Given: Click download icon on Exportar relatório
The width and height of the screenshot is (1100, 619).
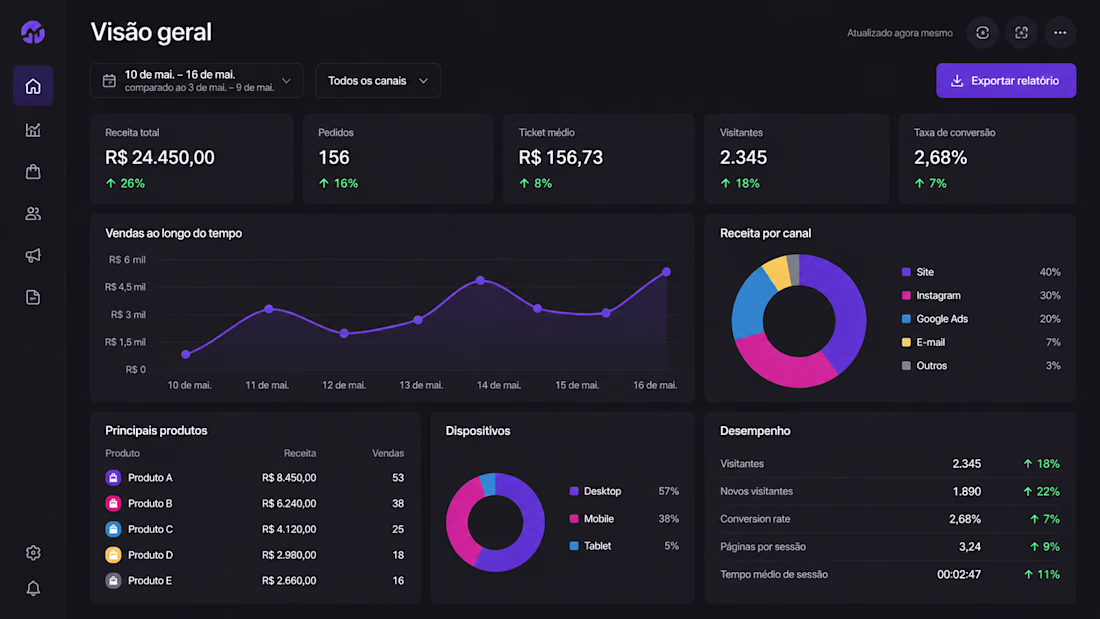Looking at the screenshot, I should tap(957, 81).
